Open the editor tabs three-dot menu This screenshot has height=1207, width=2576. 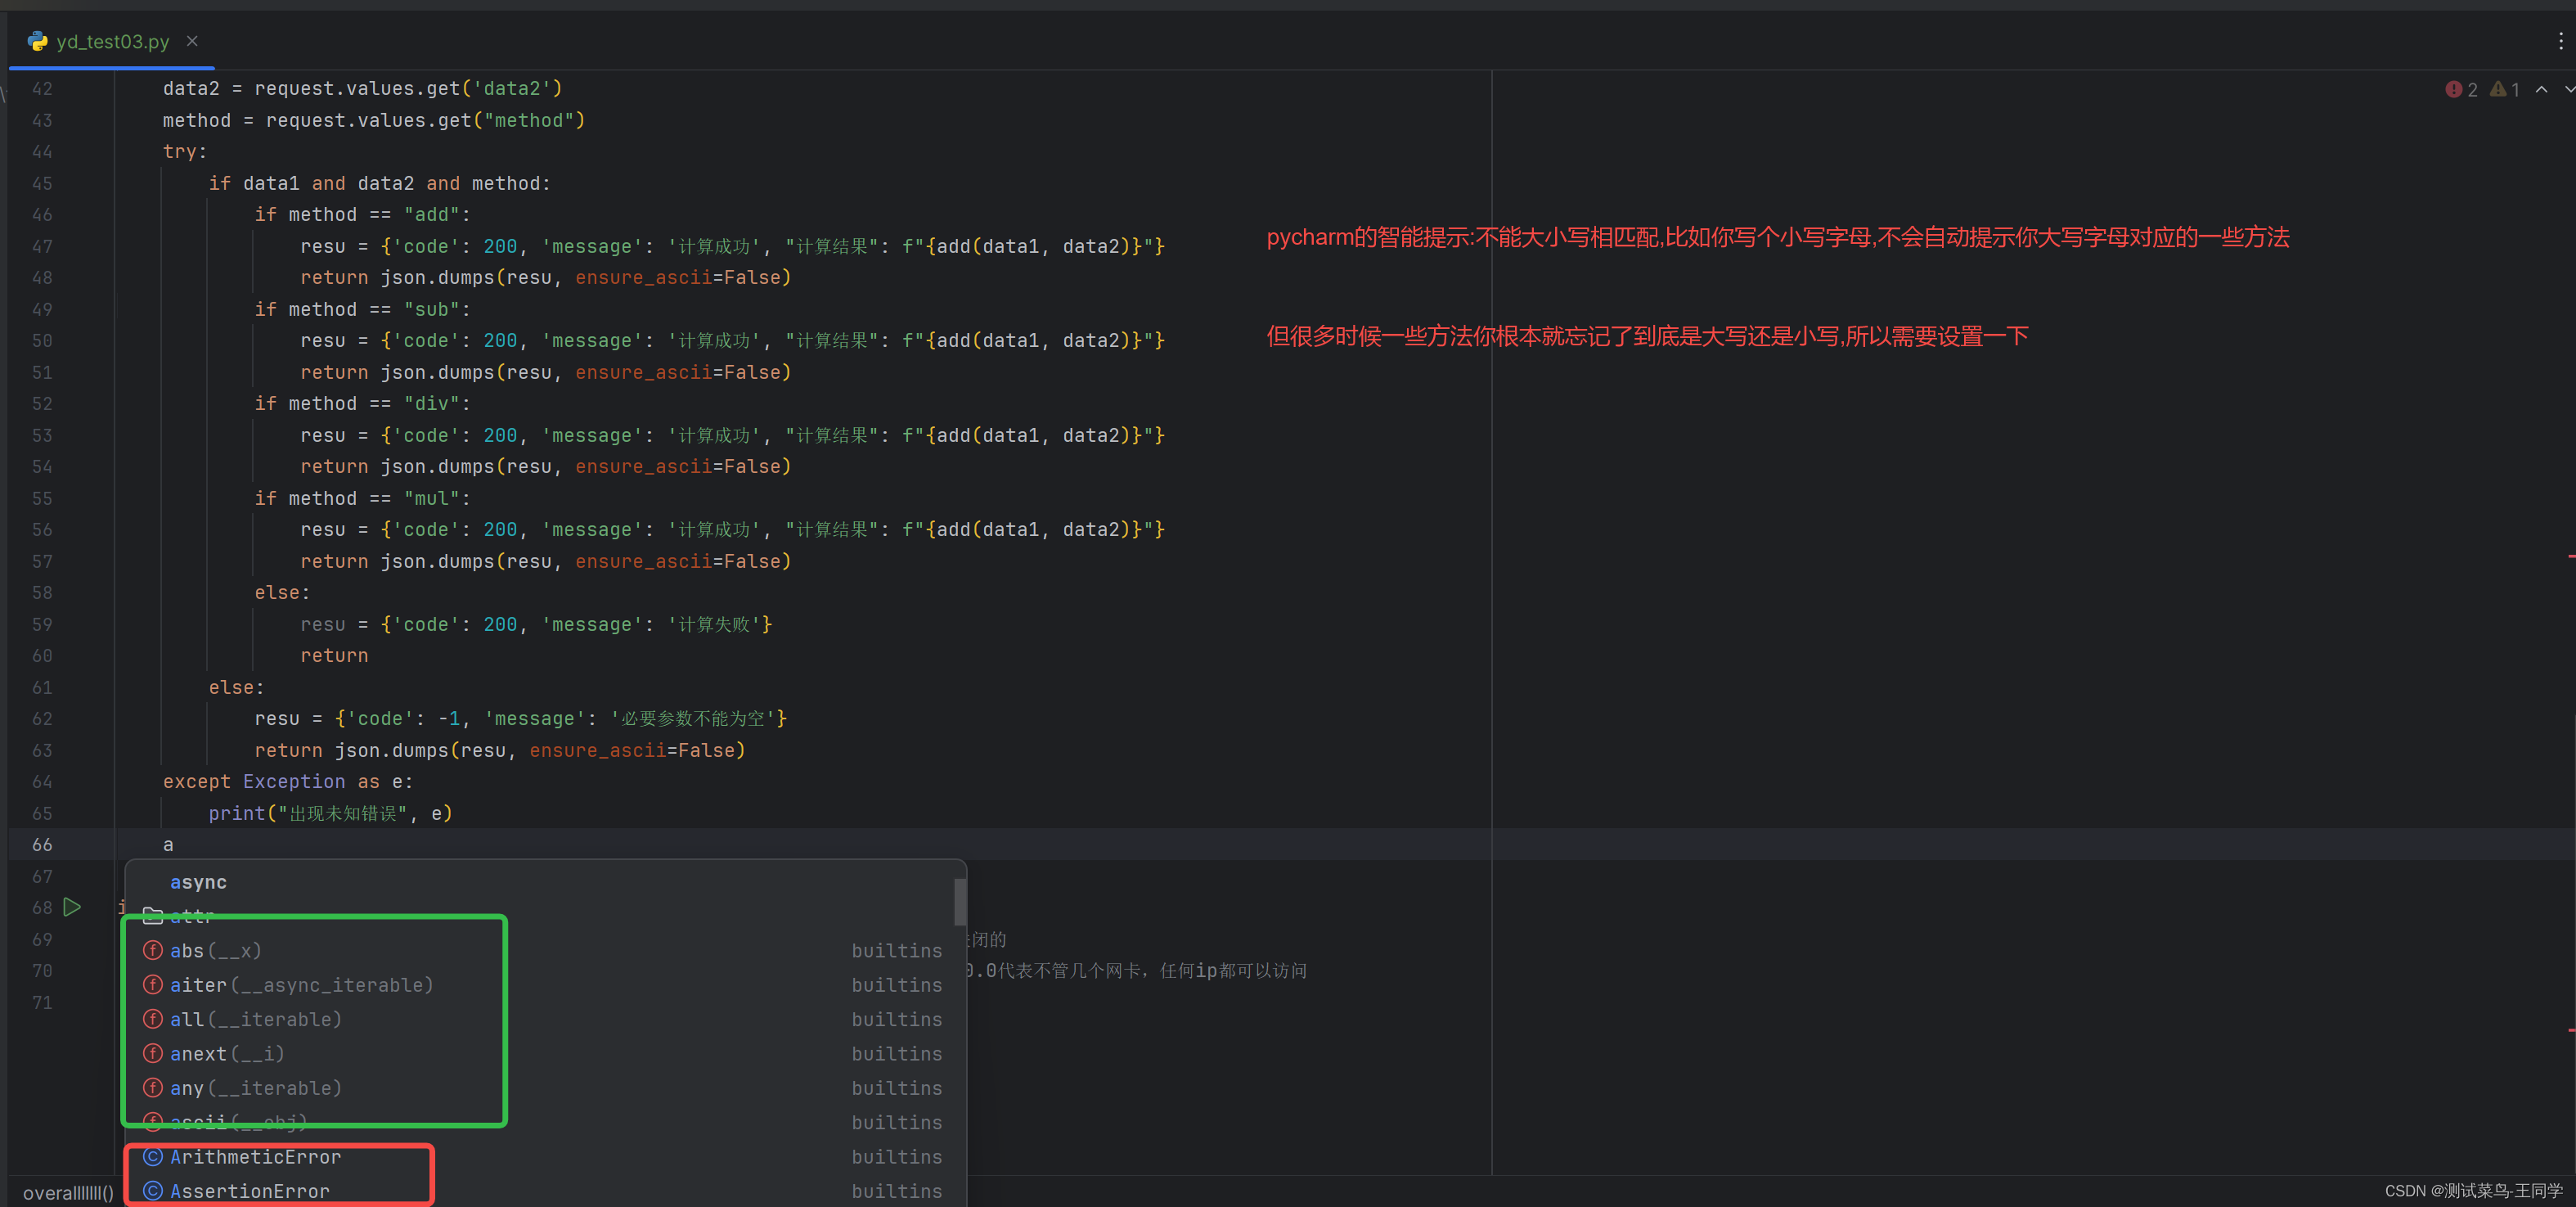(2560, 41)
